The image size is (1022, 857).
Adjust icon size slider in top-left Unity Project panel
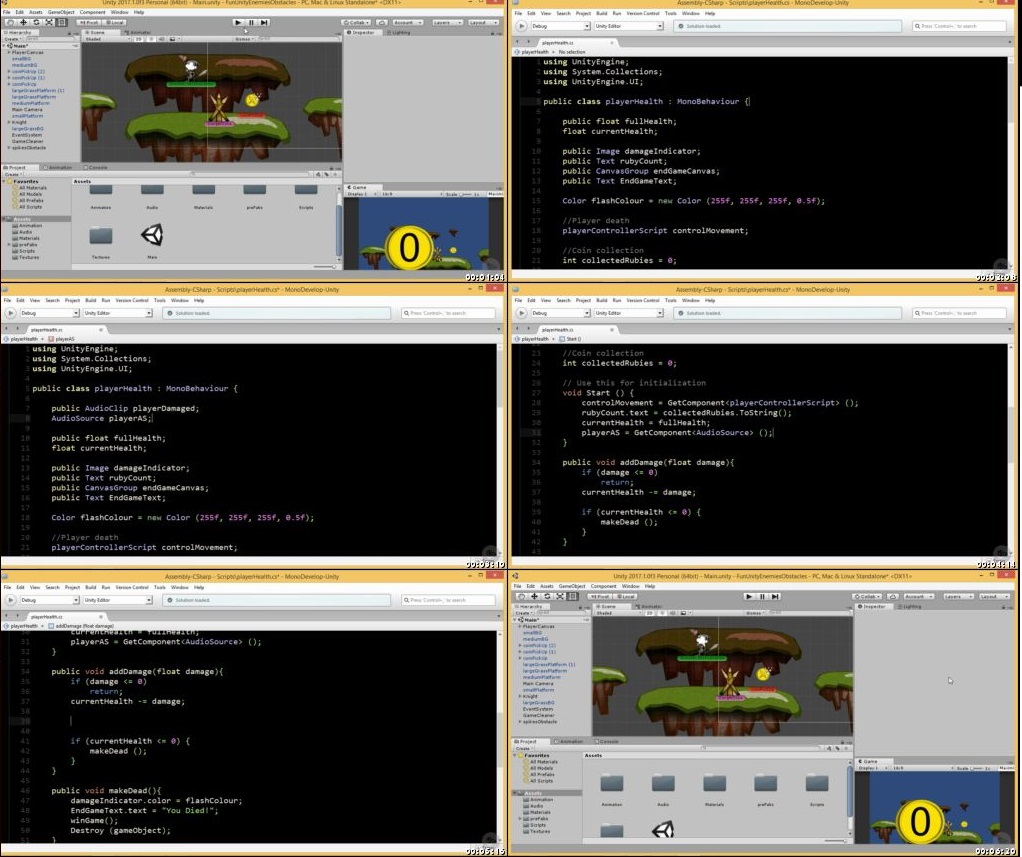[325, 267]
